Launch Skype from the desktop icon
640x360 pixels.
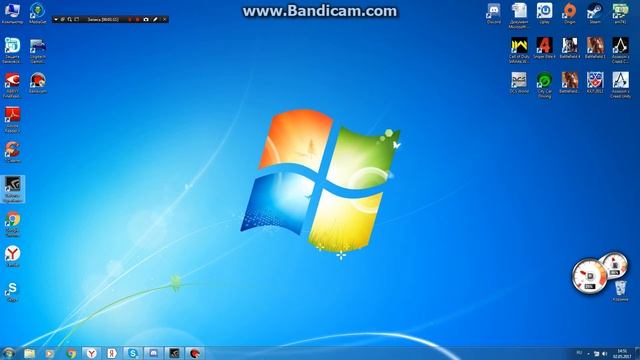point(13,291)
